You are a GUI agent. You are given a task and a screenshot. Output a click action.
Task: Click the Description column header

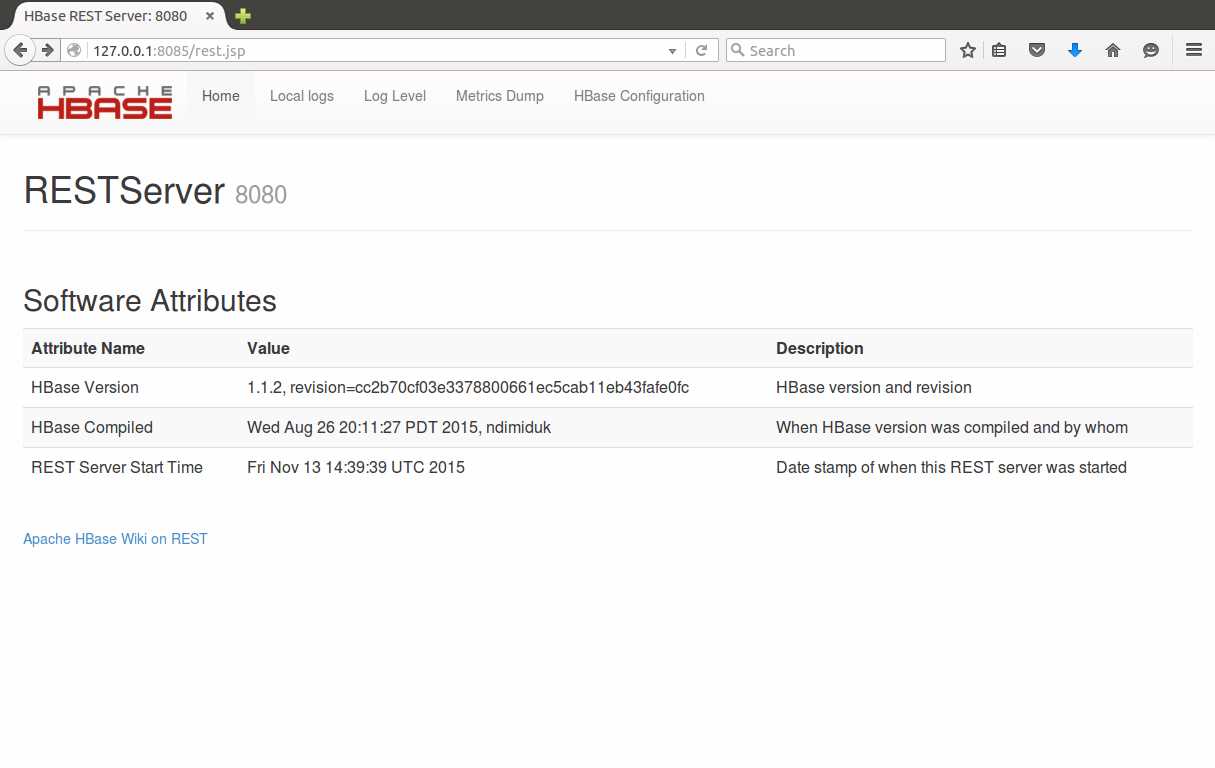point(820,348)
